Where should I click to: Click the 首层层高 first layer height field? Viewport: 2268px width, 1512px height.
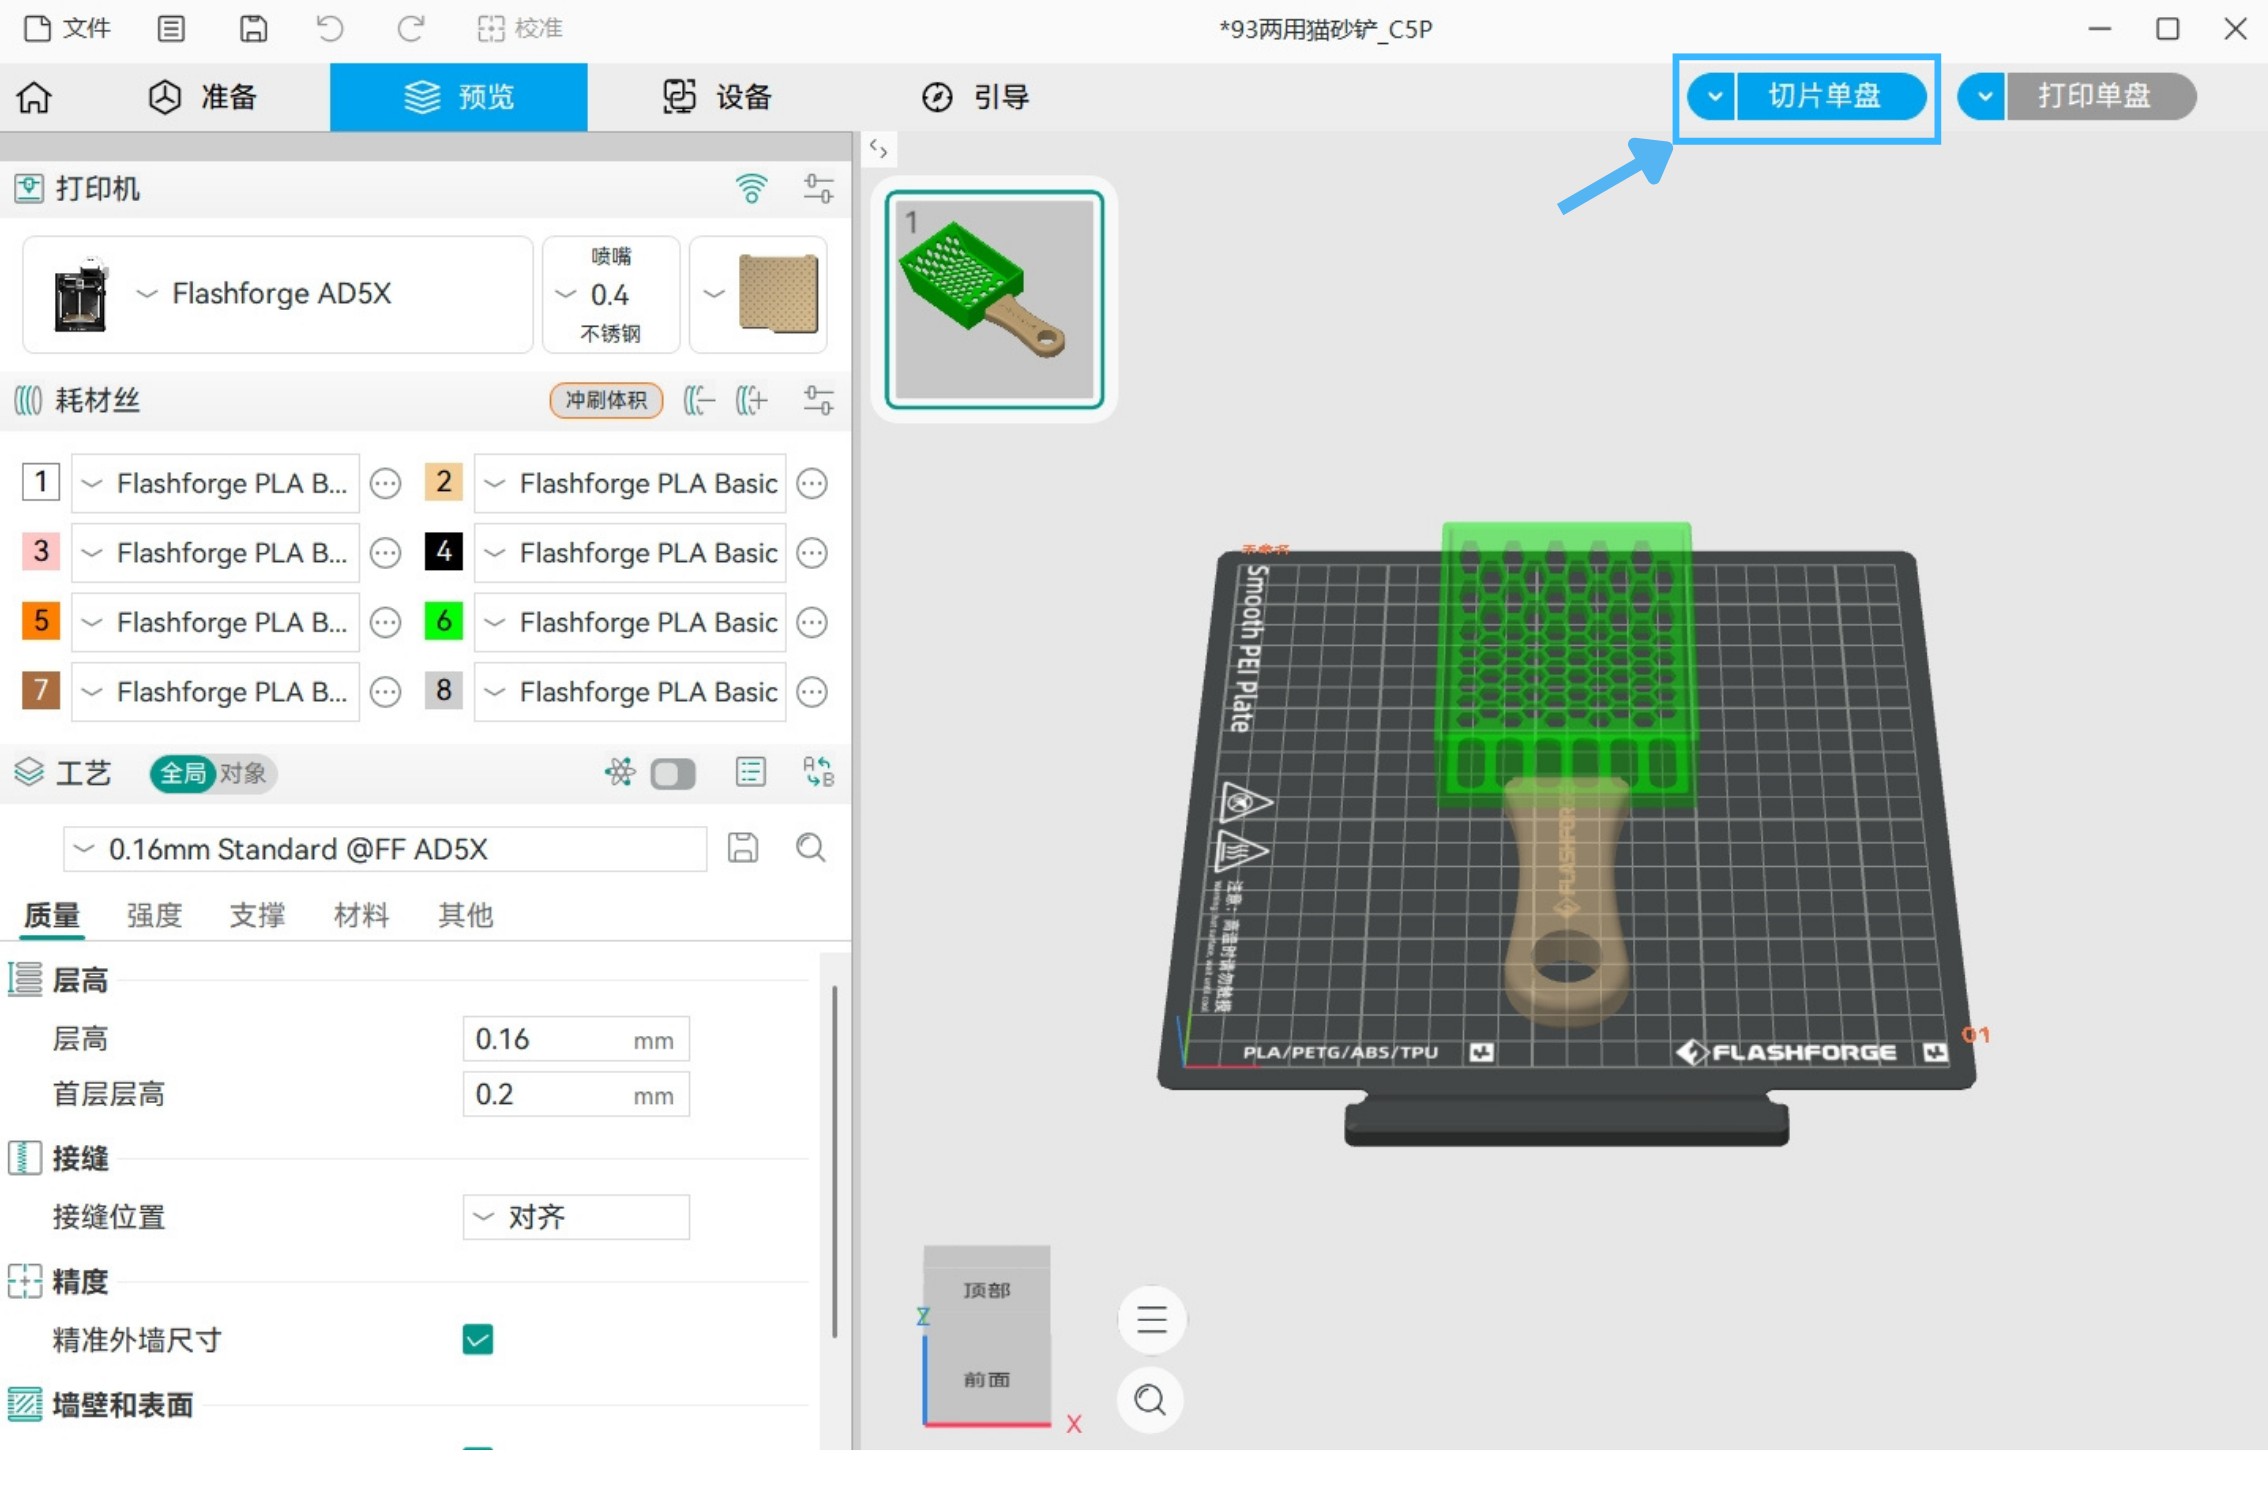576,1094
